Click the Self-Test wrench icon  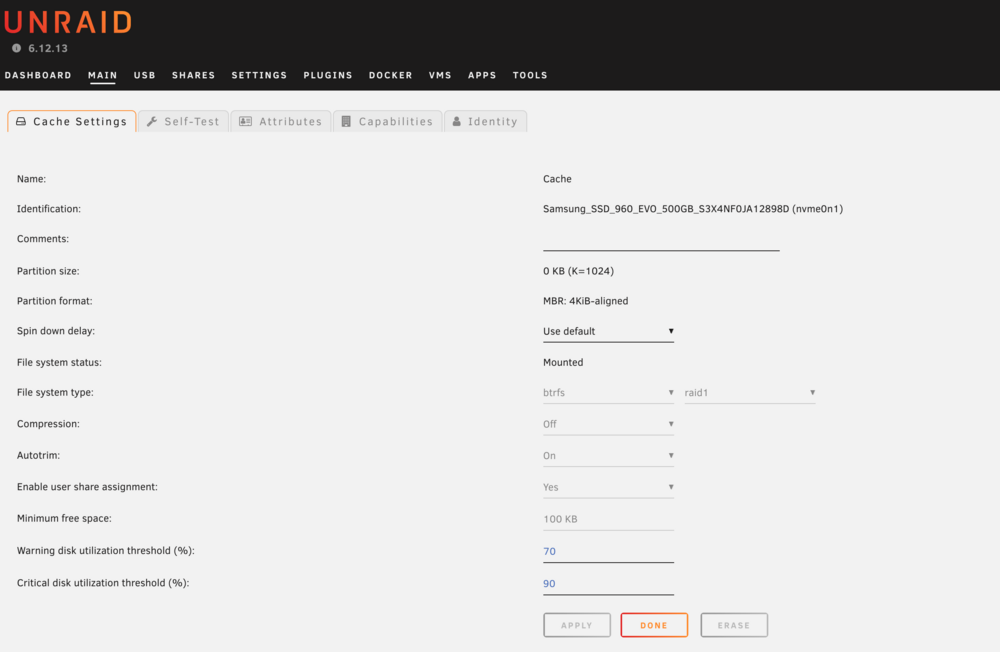click(x=152, y=121)
